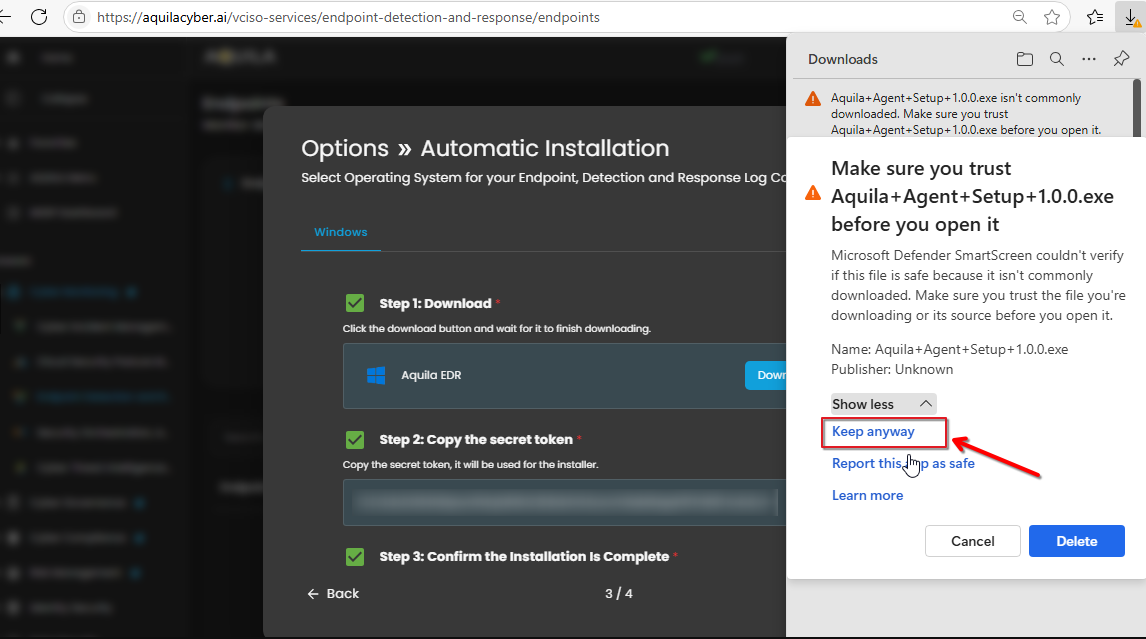Screen dimensions: 1146x639
Task: Pin the Downloads panel
Action: (1121, 59)
